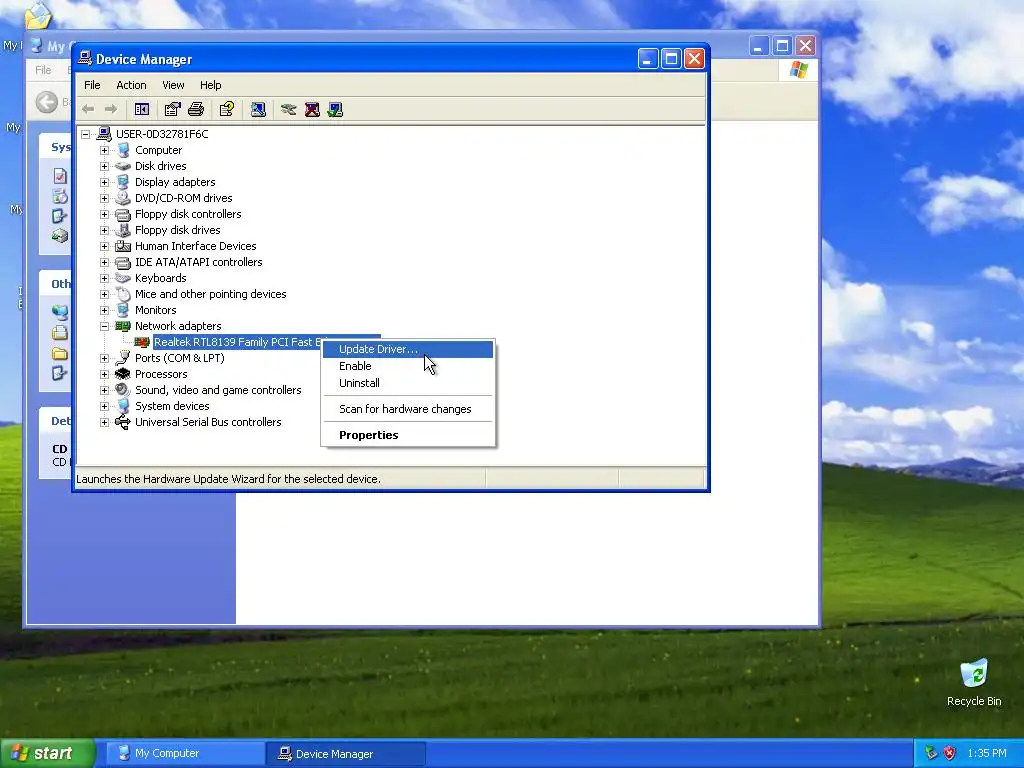This screenshot has height=768, width=1024.
Task: Click the File menu in My Computer window
Action: point(43,70)
